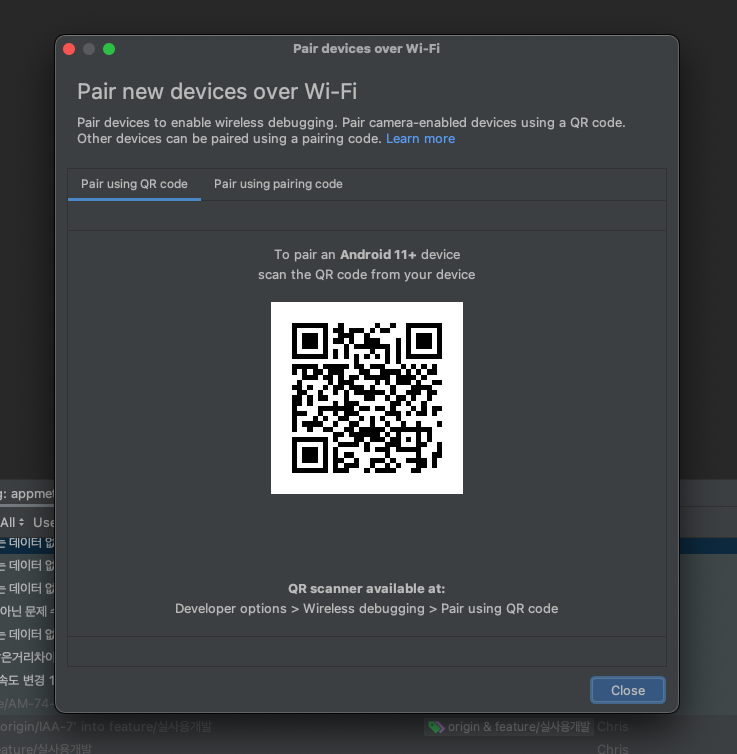The width and height of the screenshot is (737, 754).
Task: Click the origin & feature branch tag icon
Action: 436,727
